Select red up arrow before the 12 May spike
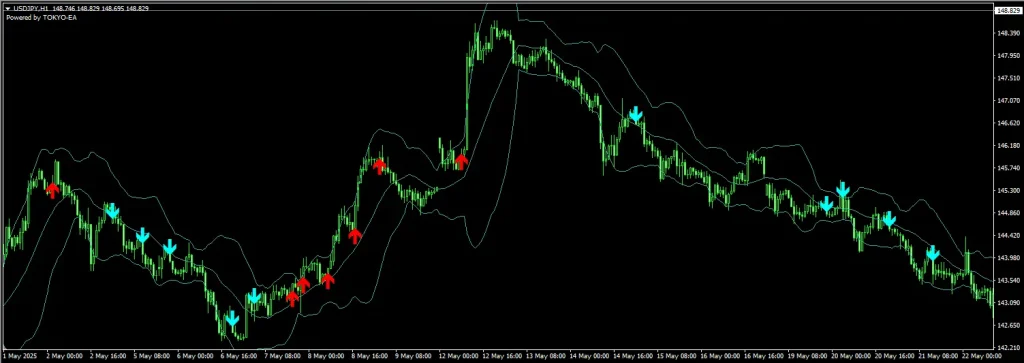1024x363 pixels. (x=461, y=161)
